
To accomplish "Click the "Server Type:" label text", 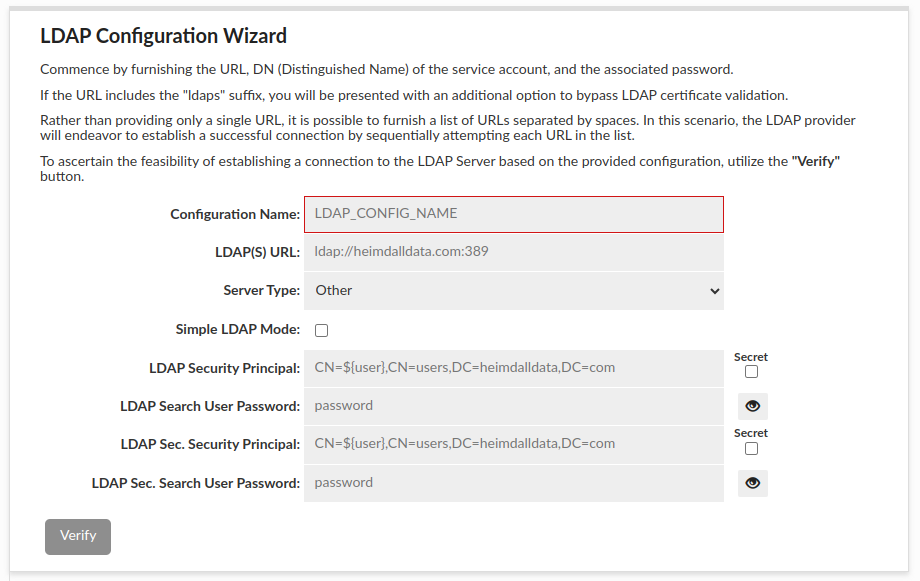I will 261,291.
